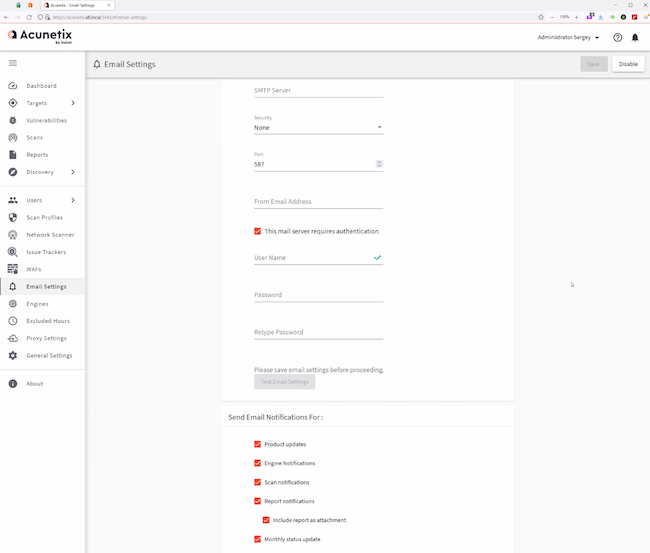Click the Scan Profiles shield icon
The height and width of the screenshot is (553, 650).
13,217
